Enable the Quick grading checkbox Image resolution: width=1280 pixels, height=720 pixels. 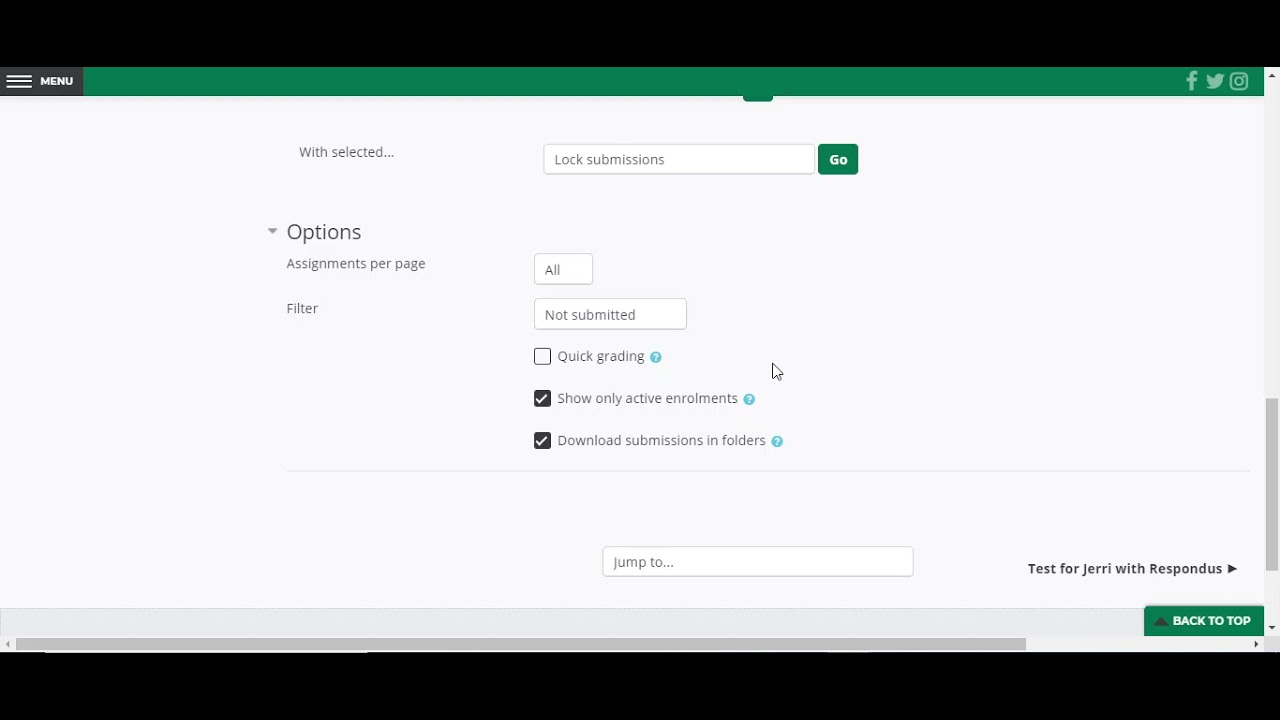(x=542, y=356)
